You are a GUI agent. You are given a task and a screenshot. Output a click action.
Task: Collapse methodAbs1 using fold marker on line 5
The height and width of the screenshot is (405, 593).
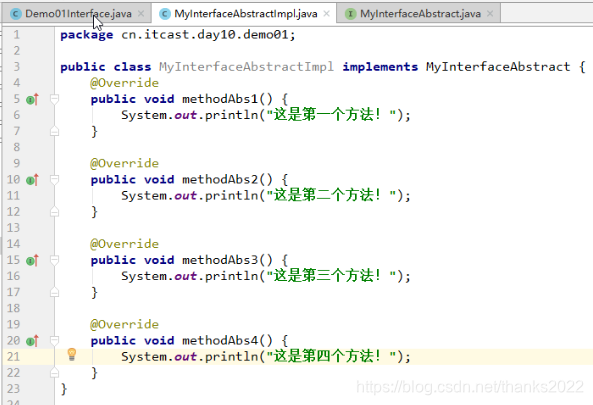[54, 99]
